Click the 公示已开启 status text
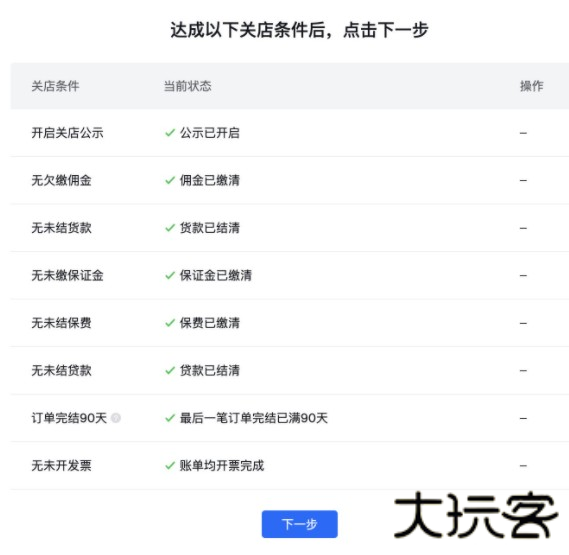The width and height of the screenshot is (569, 555). pos(210,133)
